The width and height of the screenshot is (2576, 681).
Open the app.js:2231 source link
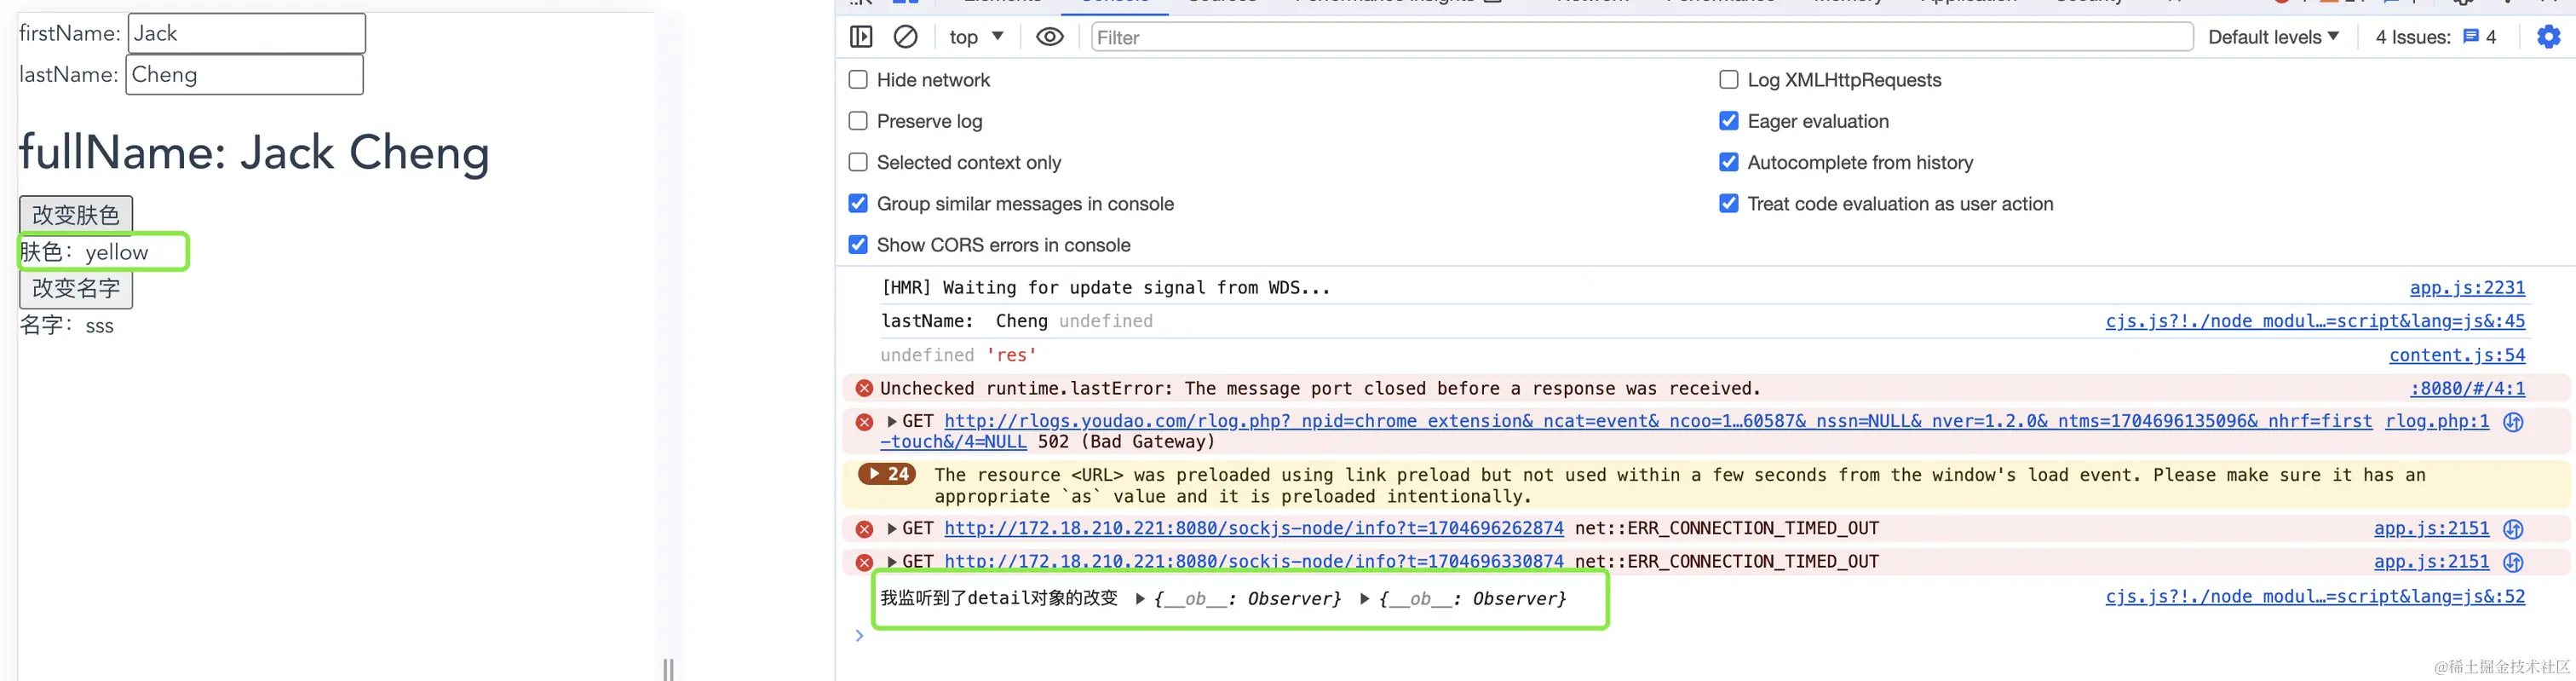tap(2467, 288)
